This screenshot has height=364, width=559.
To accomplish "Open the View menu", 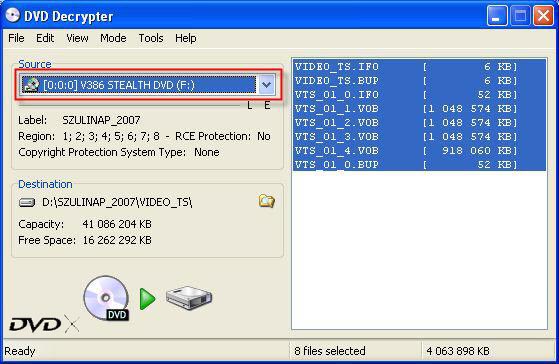I will (77, 38).
